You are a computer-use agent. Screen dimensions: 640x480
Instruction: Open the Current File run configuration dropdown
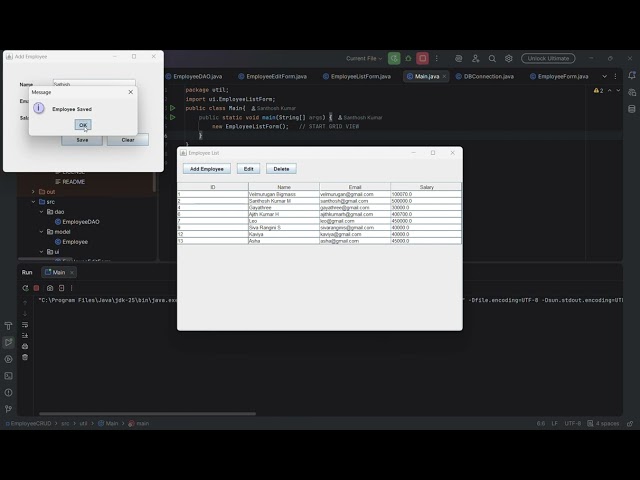point(364,58)
